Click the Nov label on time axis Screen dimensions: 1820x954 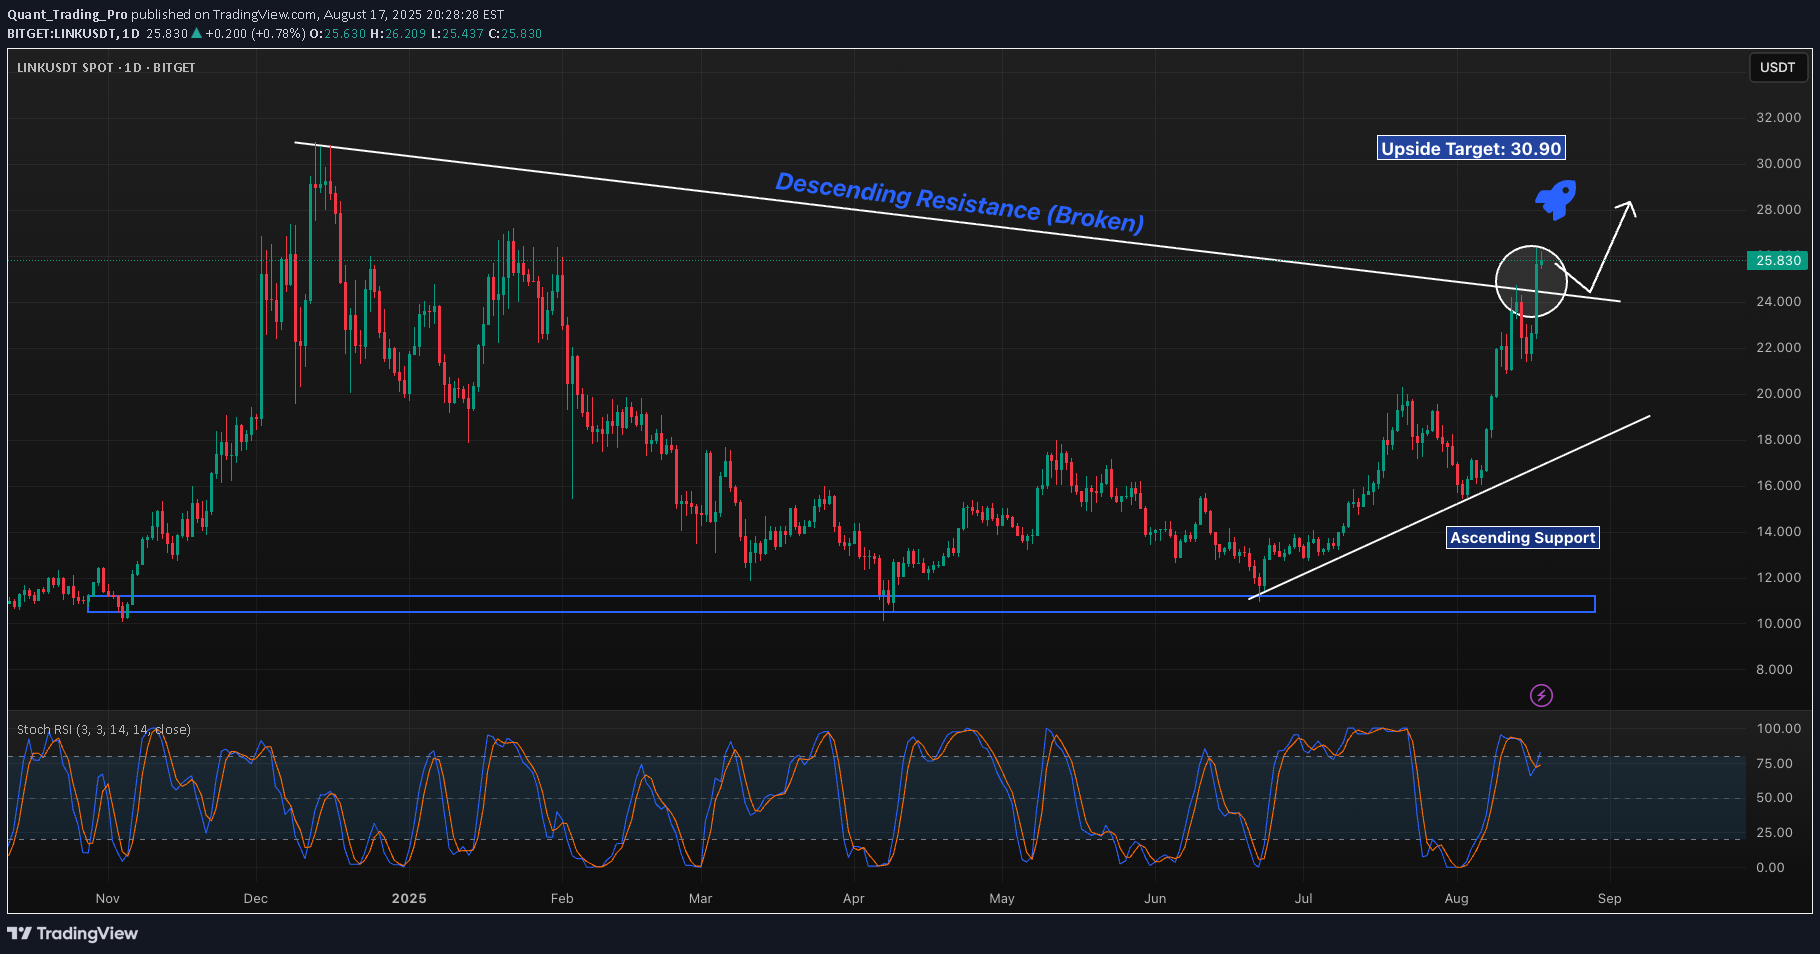click(107, 898)
